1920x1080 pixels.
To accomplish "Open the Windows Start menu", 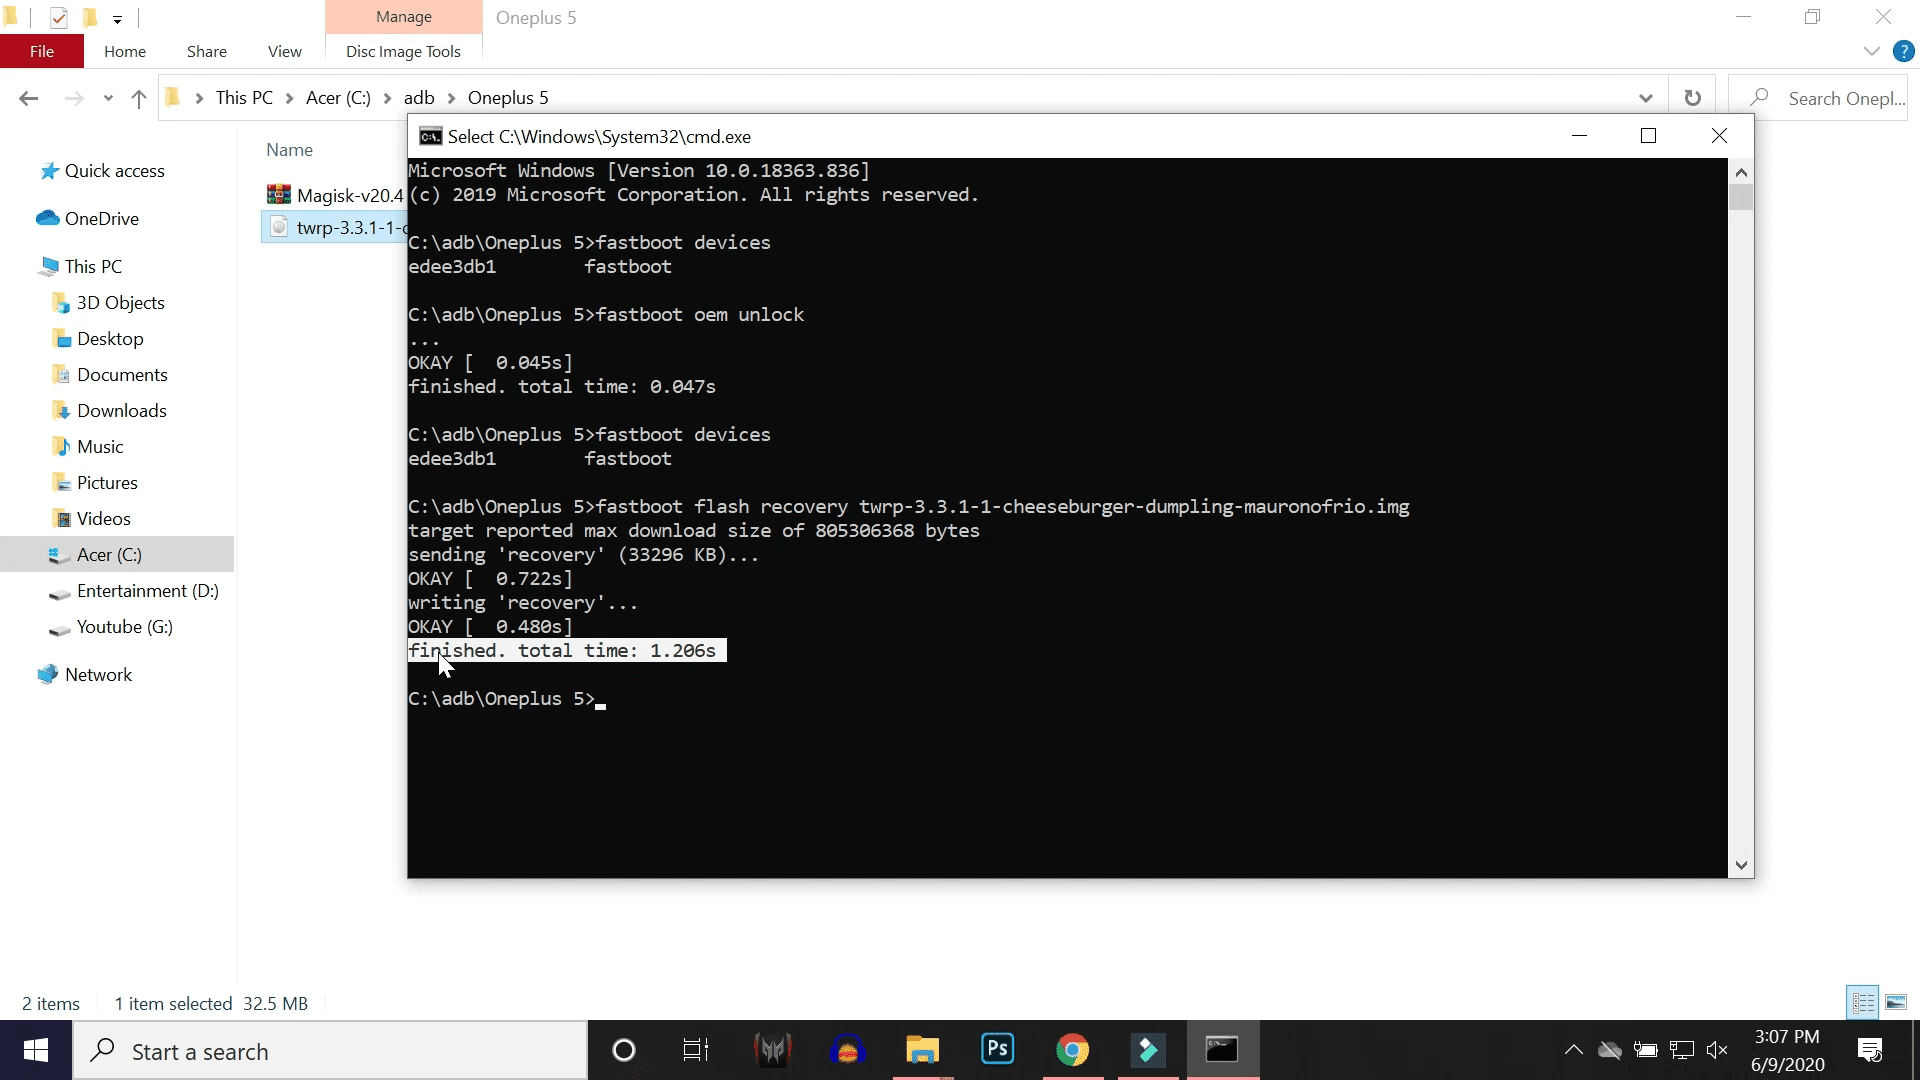I will pos(36,1050).
